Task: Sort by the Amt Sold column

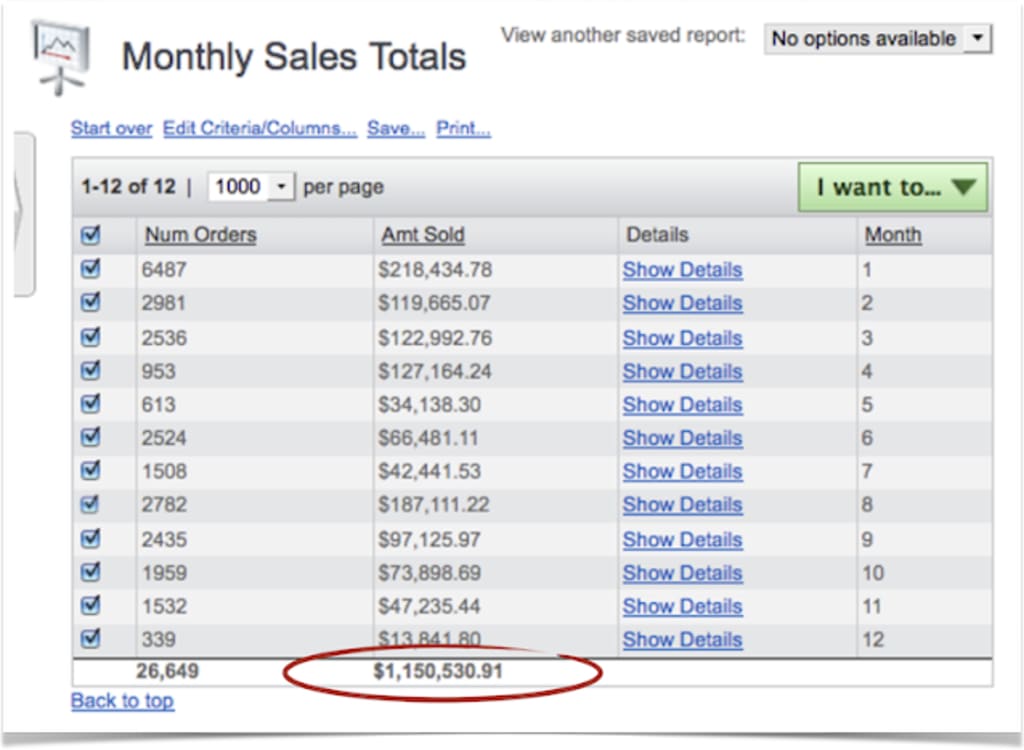Action: coord(423,235)
